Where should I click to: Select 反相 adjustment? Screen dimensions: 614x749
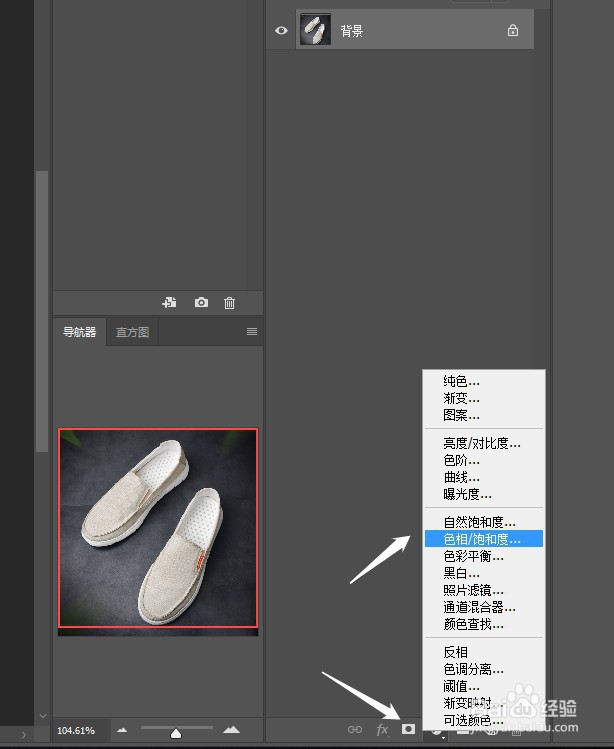click(484, 652)
